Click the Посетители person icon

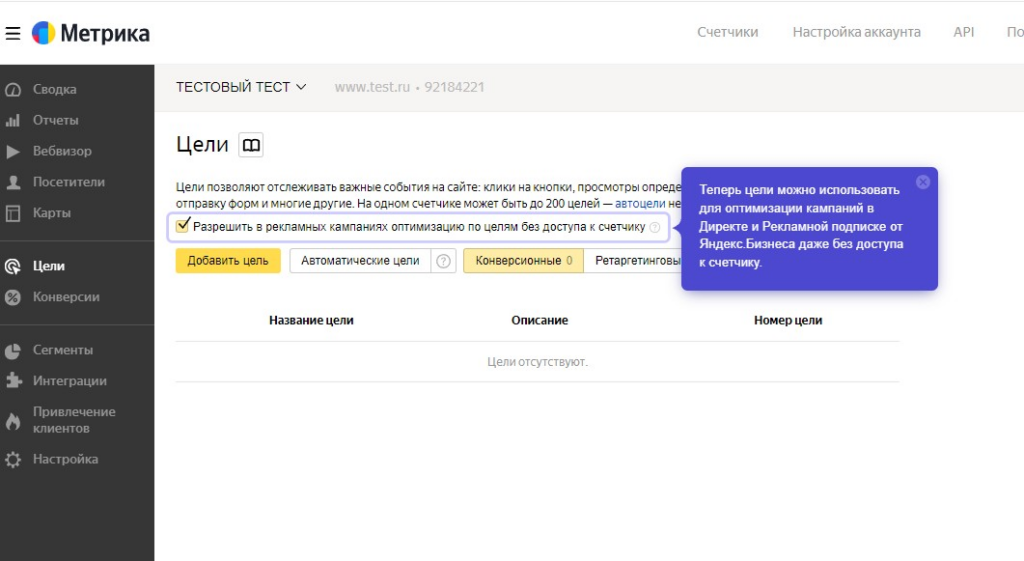click(x=13, y=182)
